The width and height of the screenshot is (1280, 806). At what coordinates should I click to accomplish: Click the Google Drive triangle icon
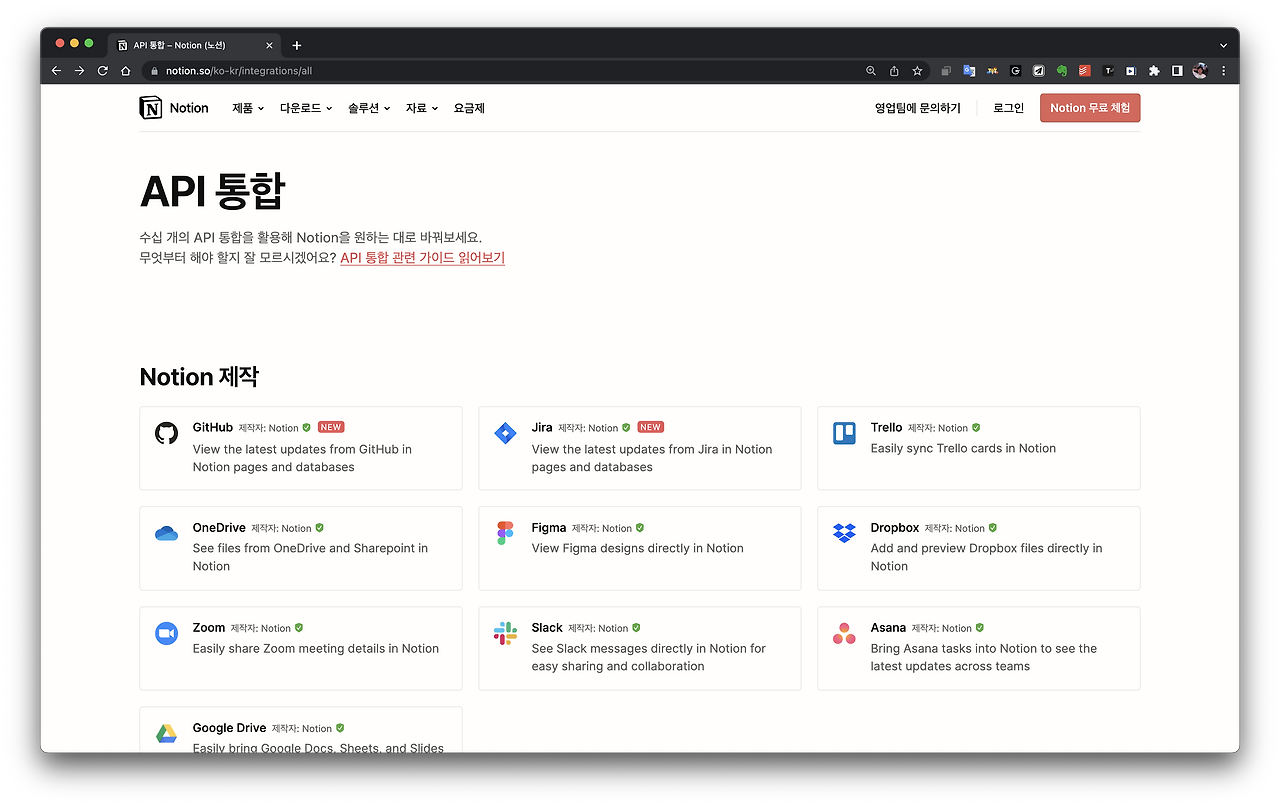[166, 733]
